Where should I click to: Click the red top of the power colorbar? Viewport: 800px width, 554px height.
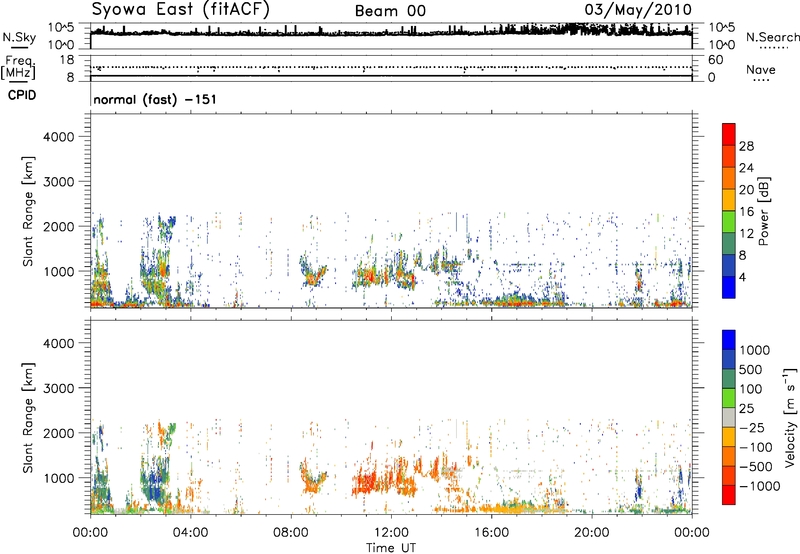(x=729, y=134)
